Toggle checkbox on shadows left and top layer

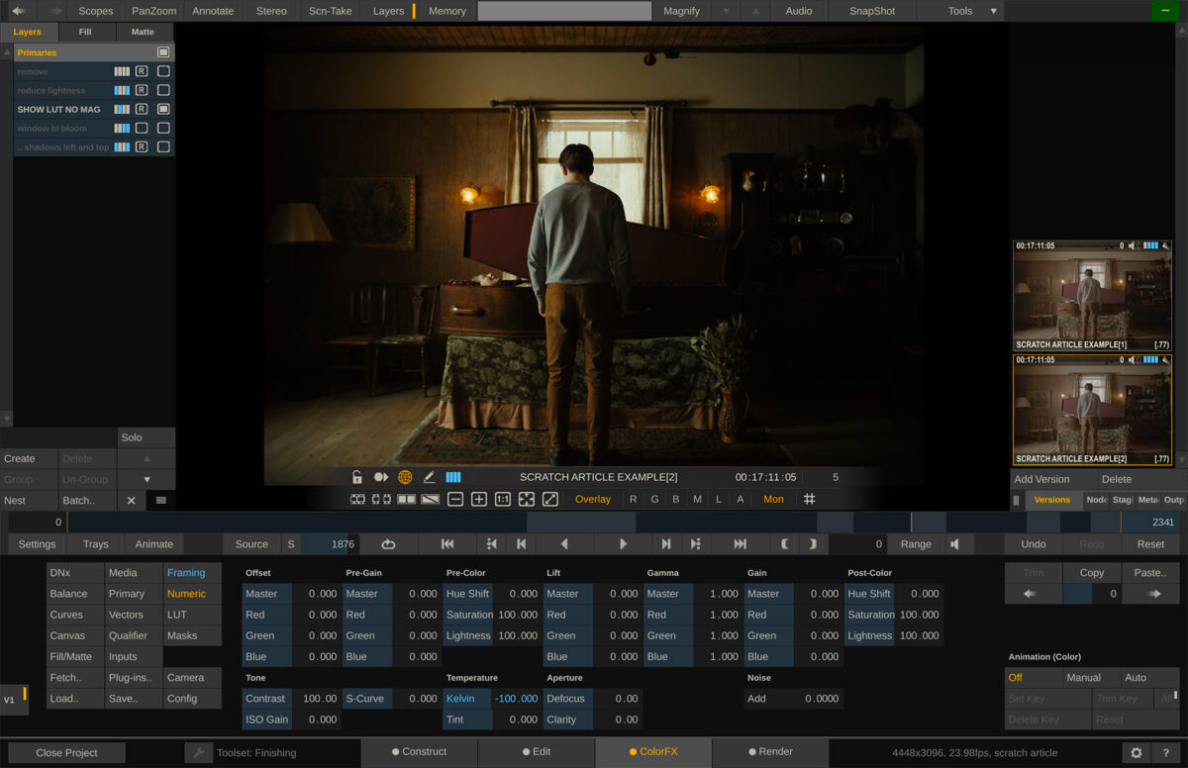point(163,147)
